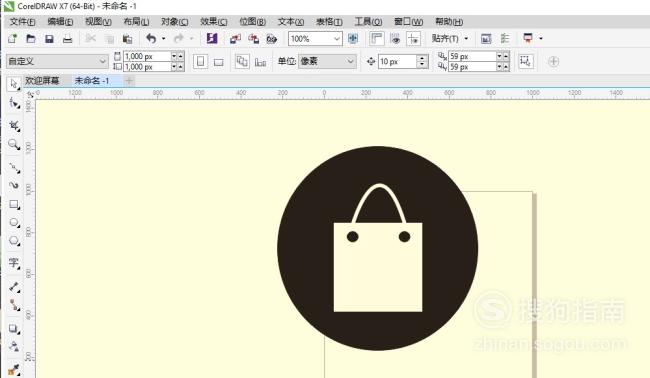Select the Artistic Media tool
The image size is (650, 378).
[x=14, y=185]
